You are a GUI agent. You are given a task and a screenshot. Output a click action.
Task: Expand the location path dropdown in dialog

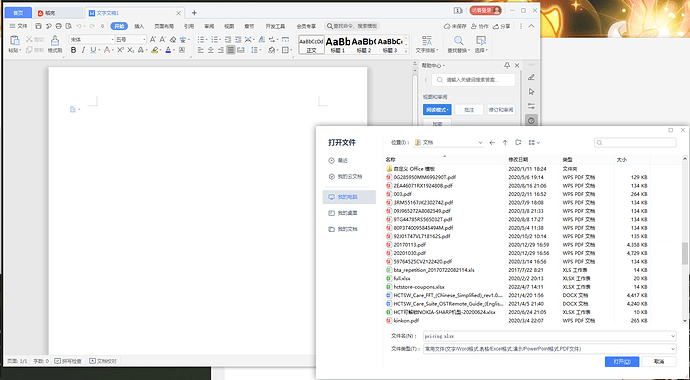pyautogui.click(x=480, y=143)
